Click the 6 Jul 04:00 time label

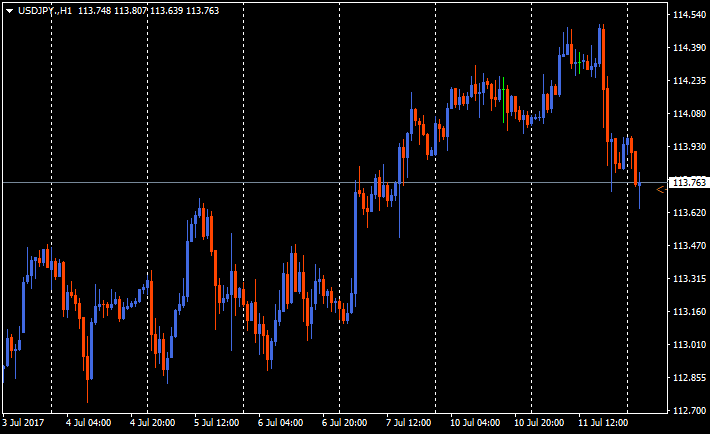[280, 423]
